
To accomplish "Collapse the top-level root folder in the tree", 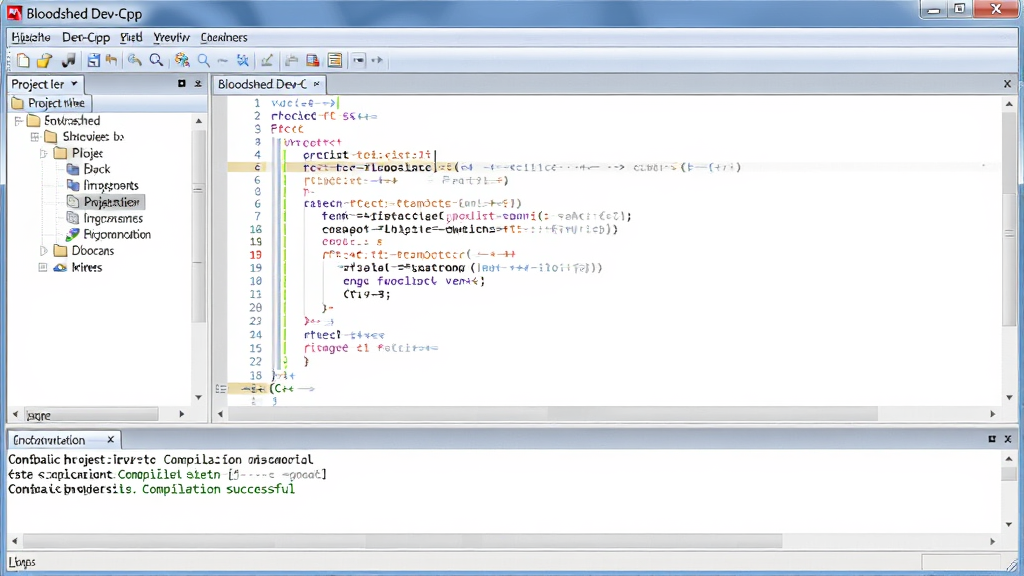I will coord(19,121).
